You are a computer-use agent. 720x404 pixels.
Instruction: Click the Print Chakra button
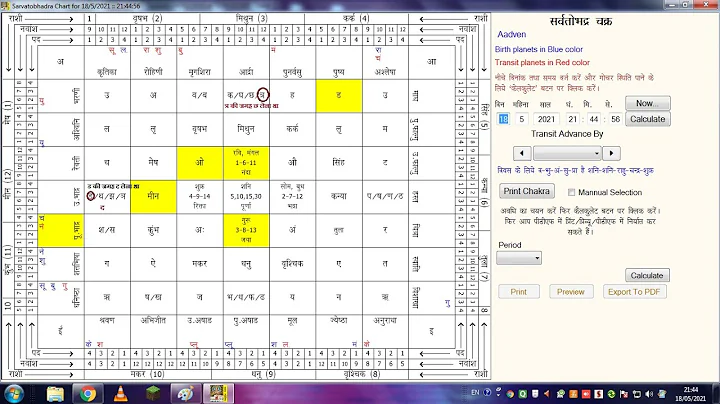527,191
